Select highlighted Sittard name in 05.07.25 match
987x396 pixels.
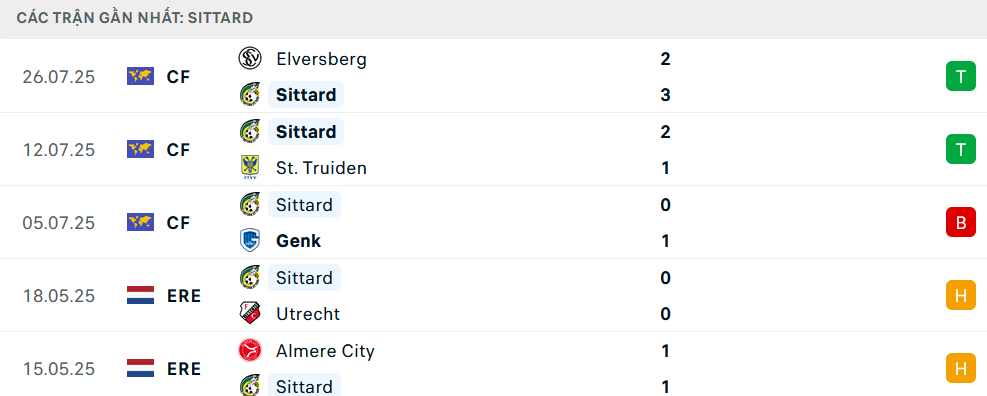tap(304, 205)
